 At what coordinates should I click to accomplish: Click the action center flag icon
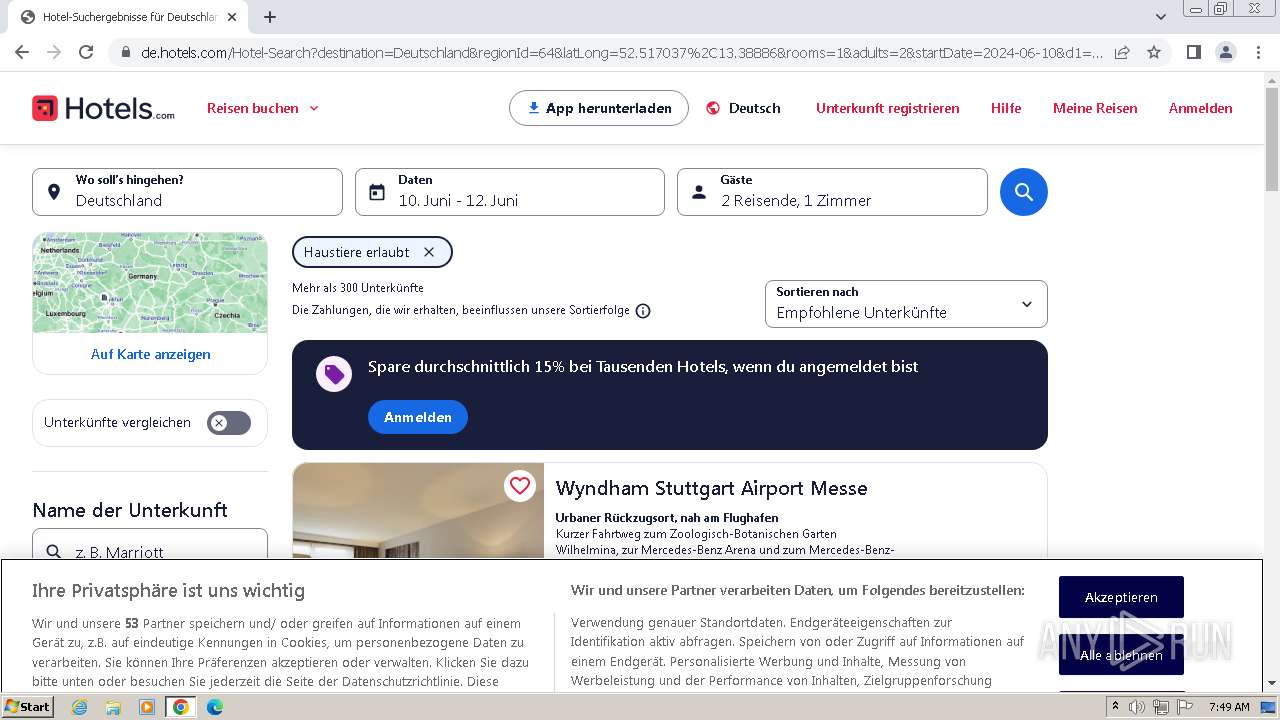1185,707
